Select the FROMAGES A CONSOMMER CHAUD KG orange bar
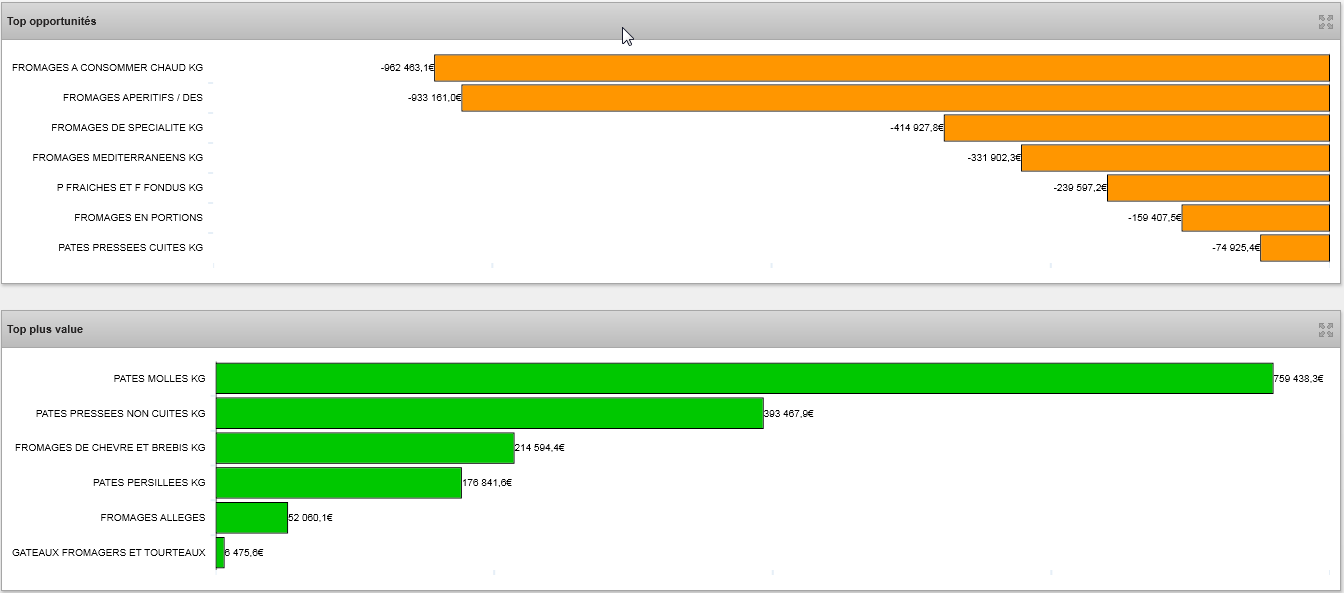 point(882,68)
